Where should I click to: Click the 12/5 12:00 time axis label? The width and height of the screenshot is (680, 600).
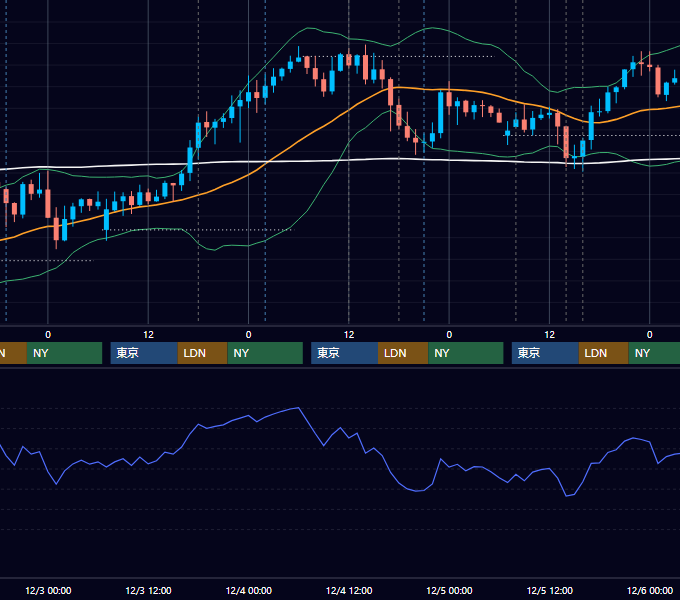click(549, 590)
